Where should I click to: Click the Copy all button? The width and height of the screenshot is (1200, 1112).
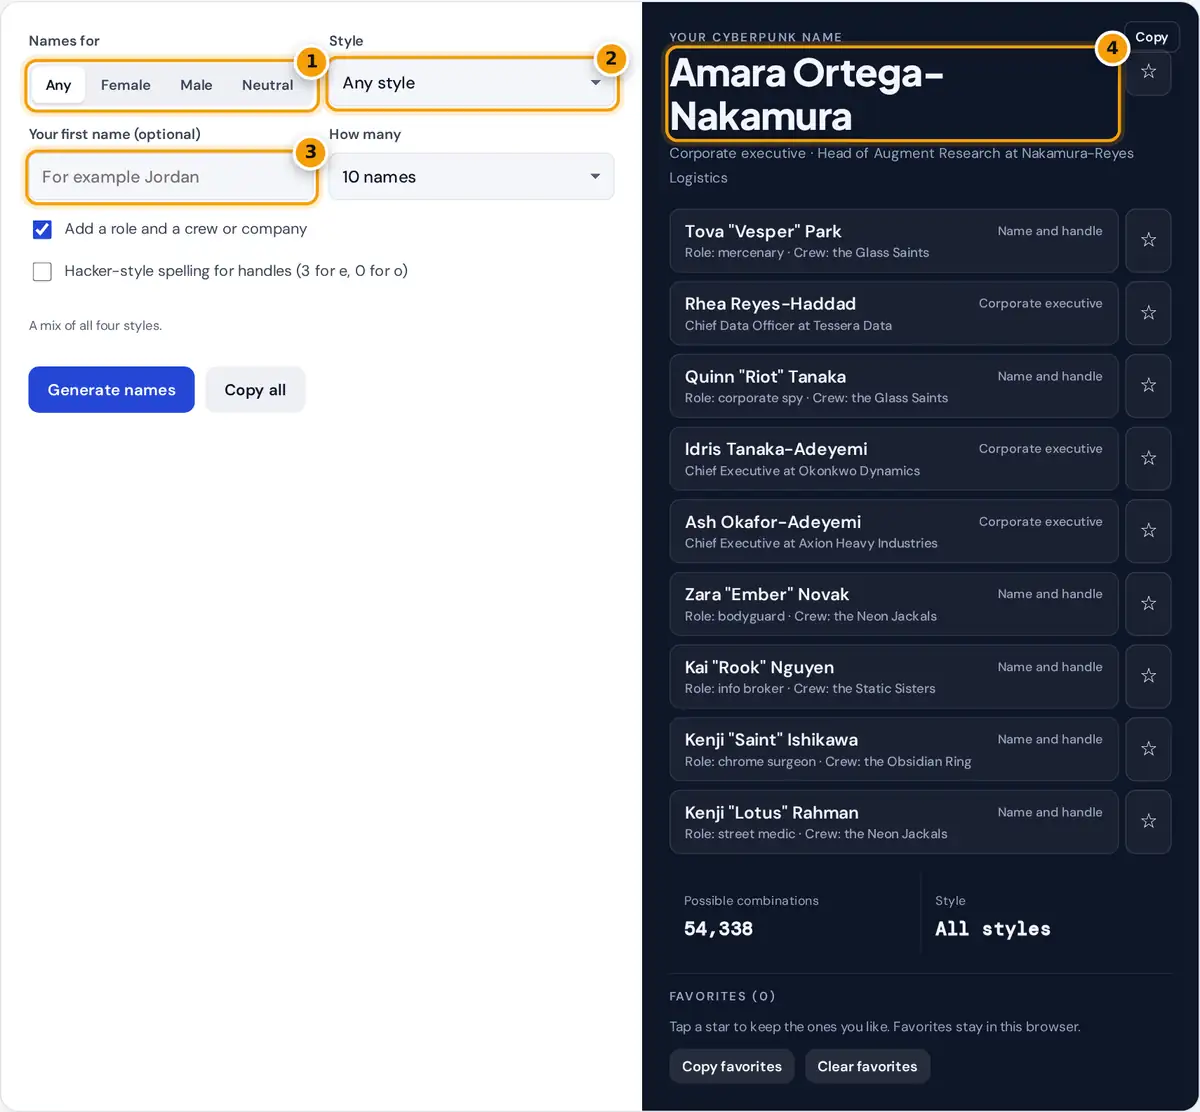(255, 390)
